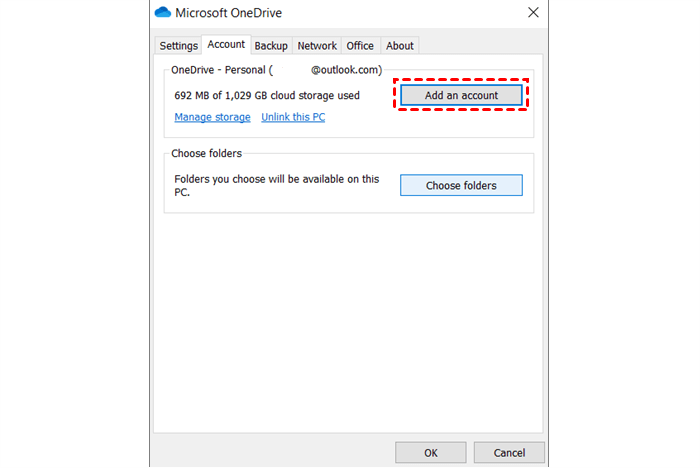
Task: Click the Unlink this PC link
Action: (293, 117)
